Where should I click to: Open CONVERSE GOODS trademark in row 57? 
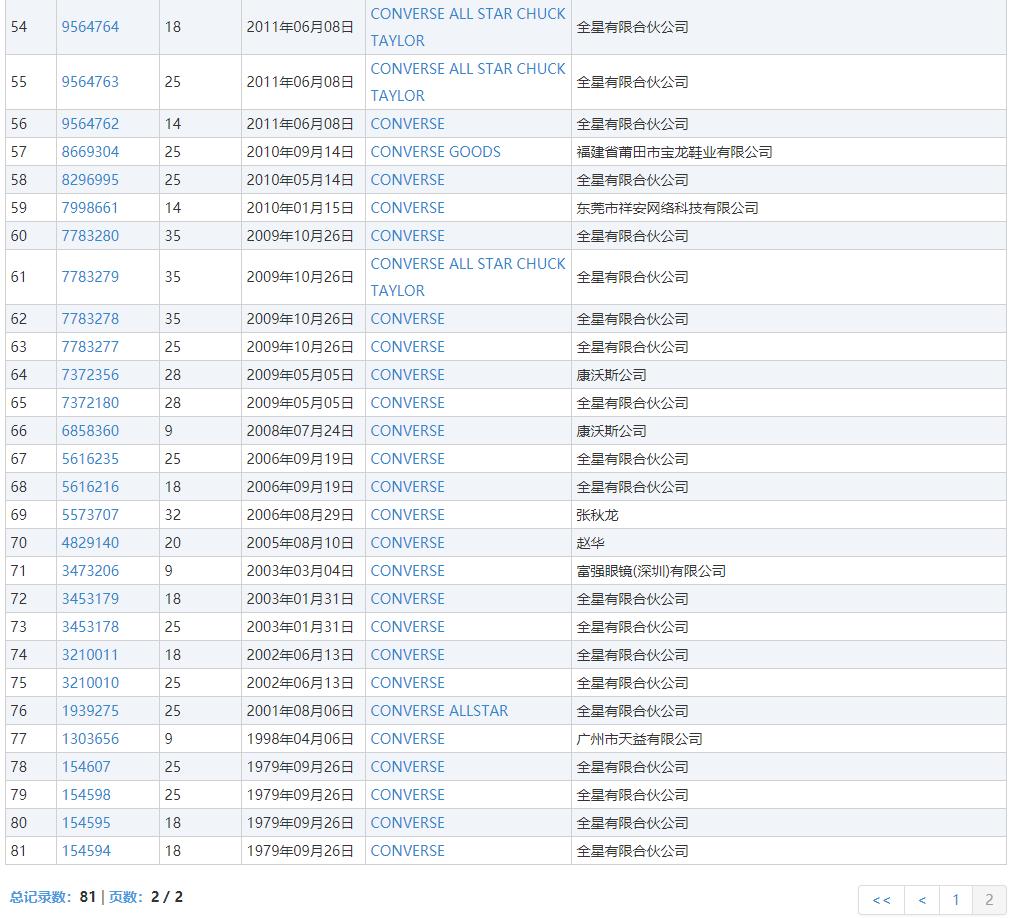[435, 151]
